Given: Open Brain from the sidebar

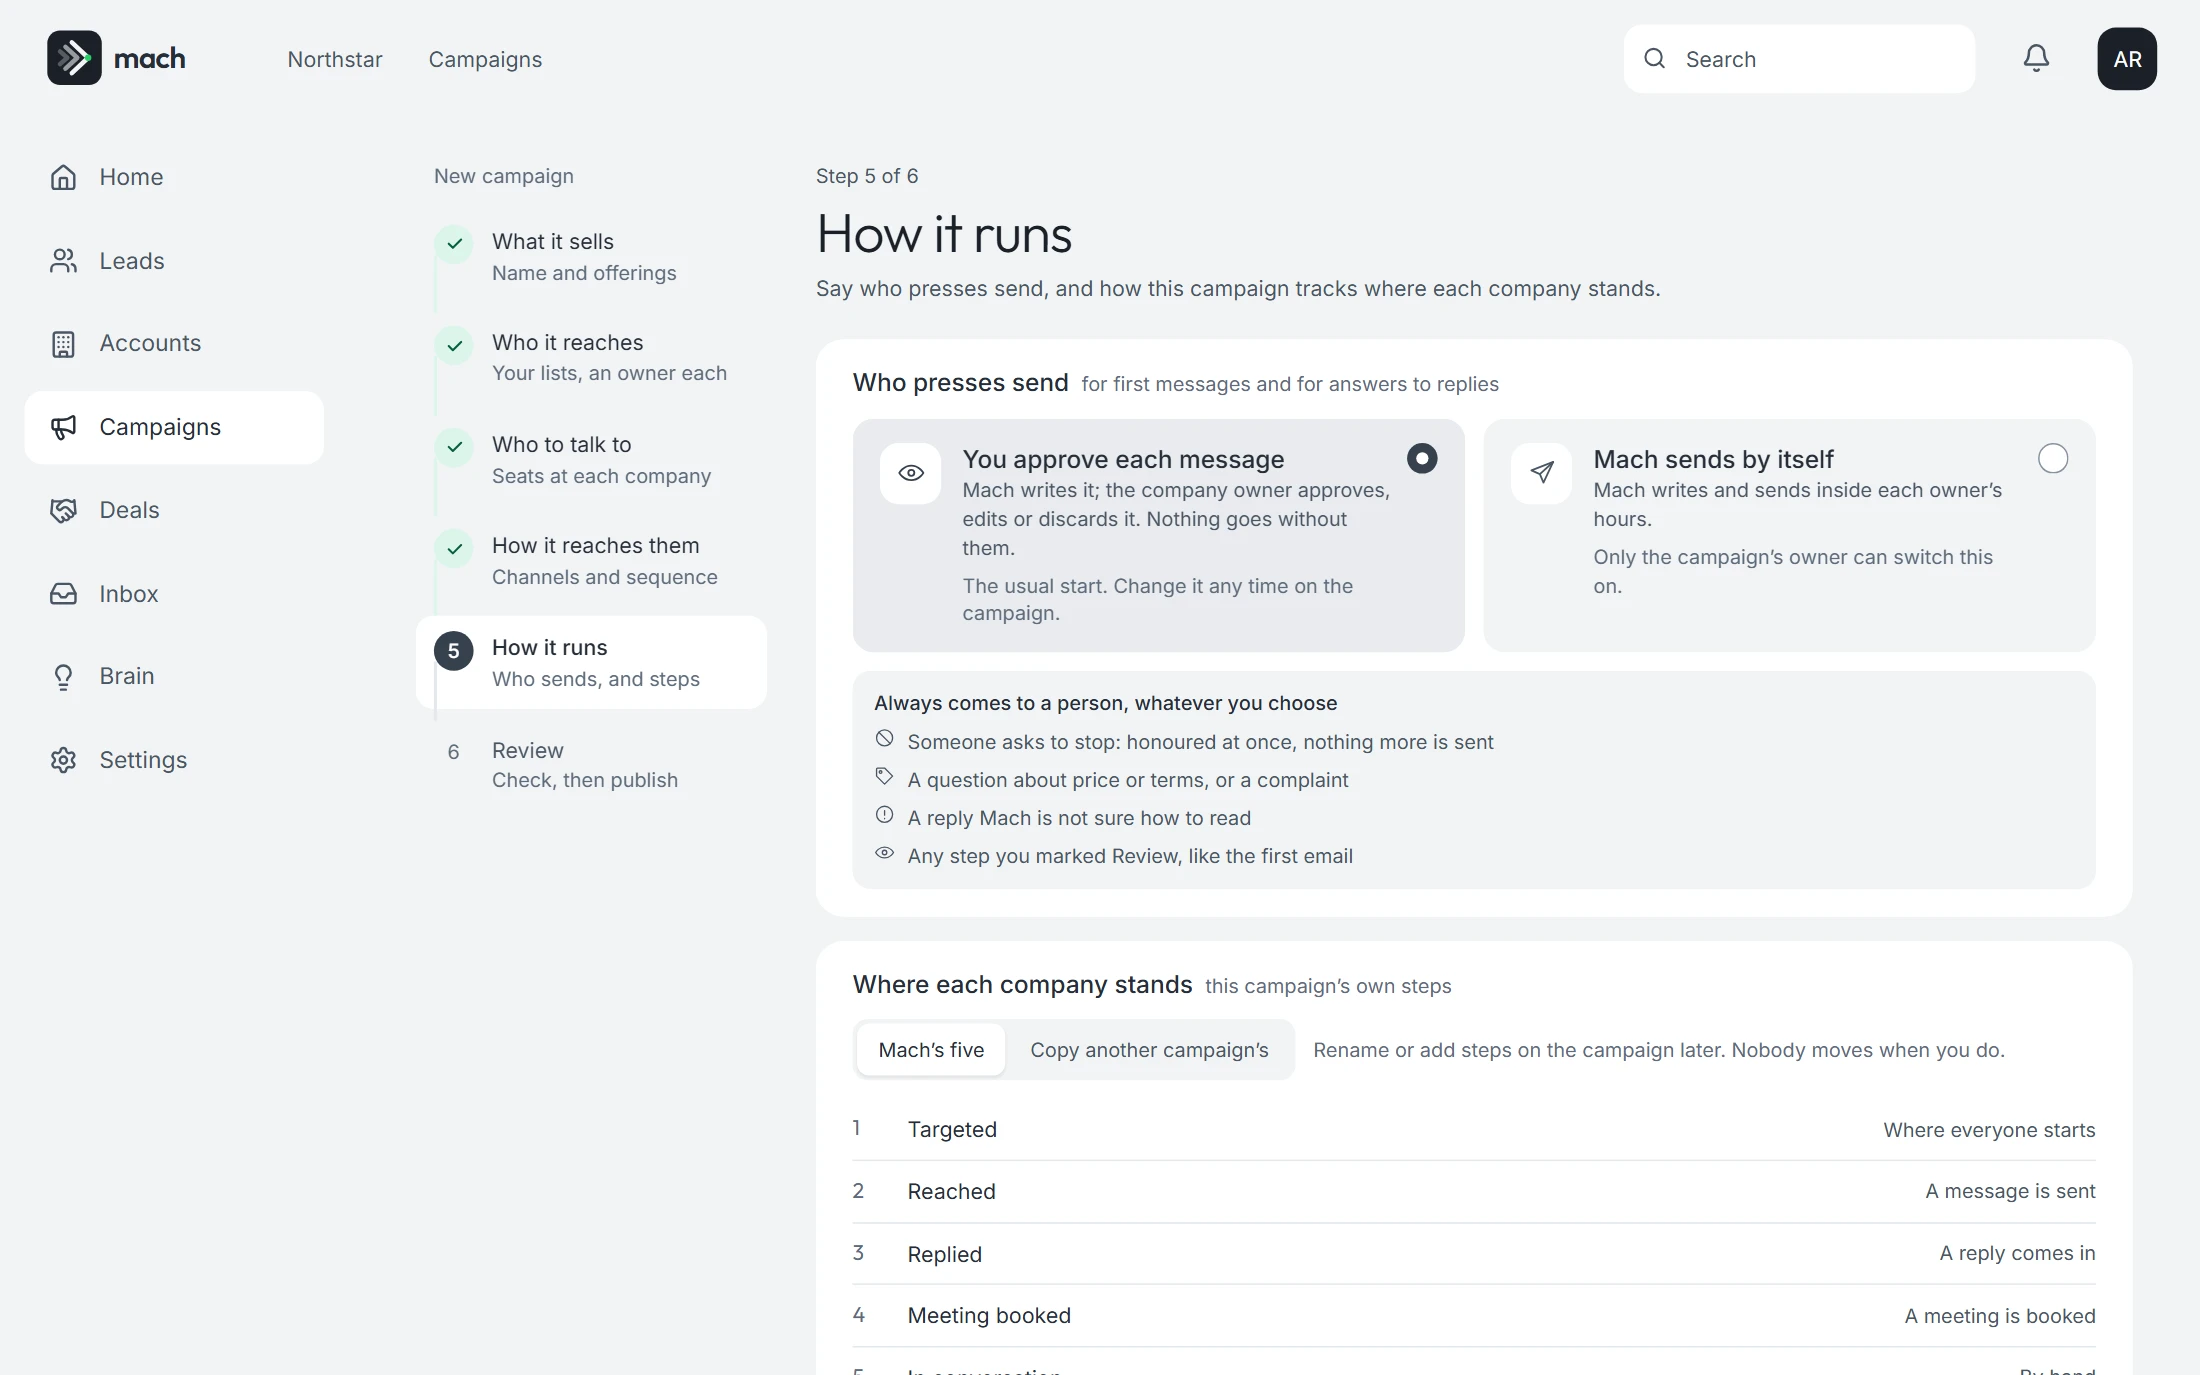Looking at the screenshot, I should click(174, 676).
